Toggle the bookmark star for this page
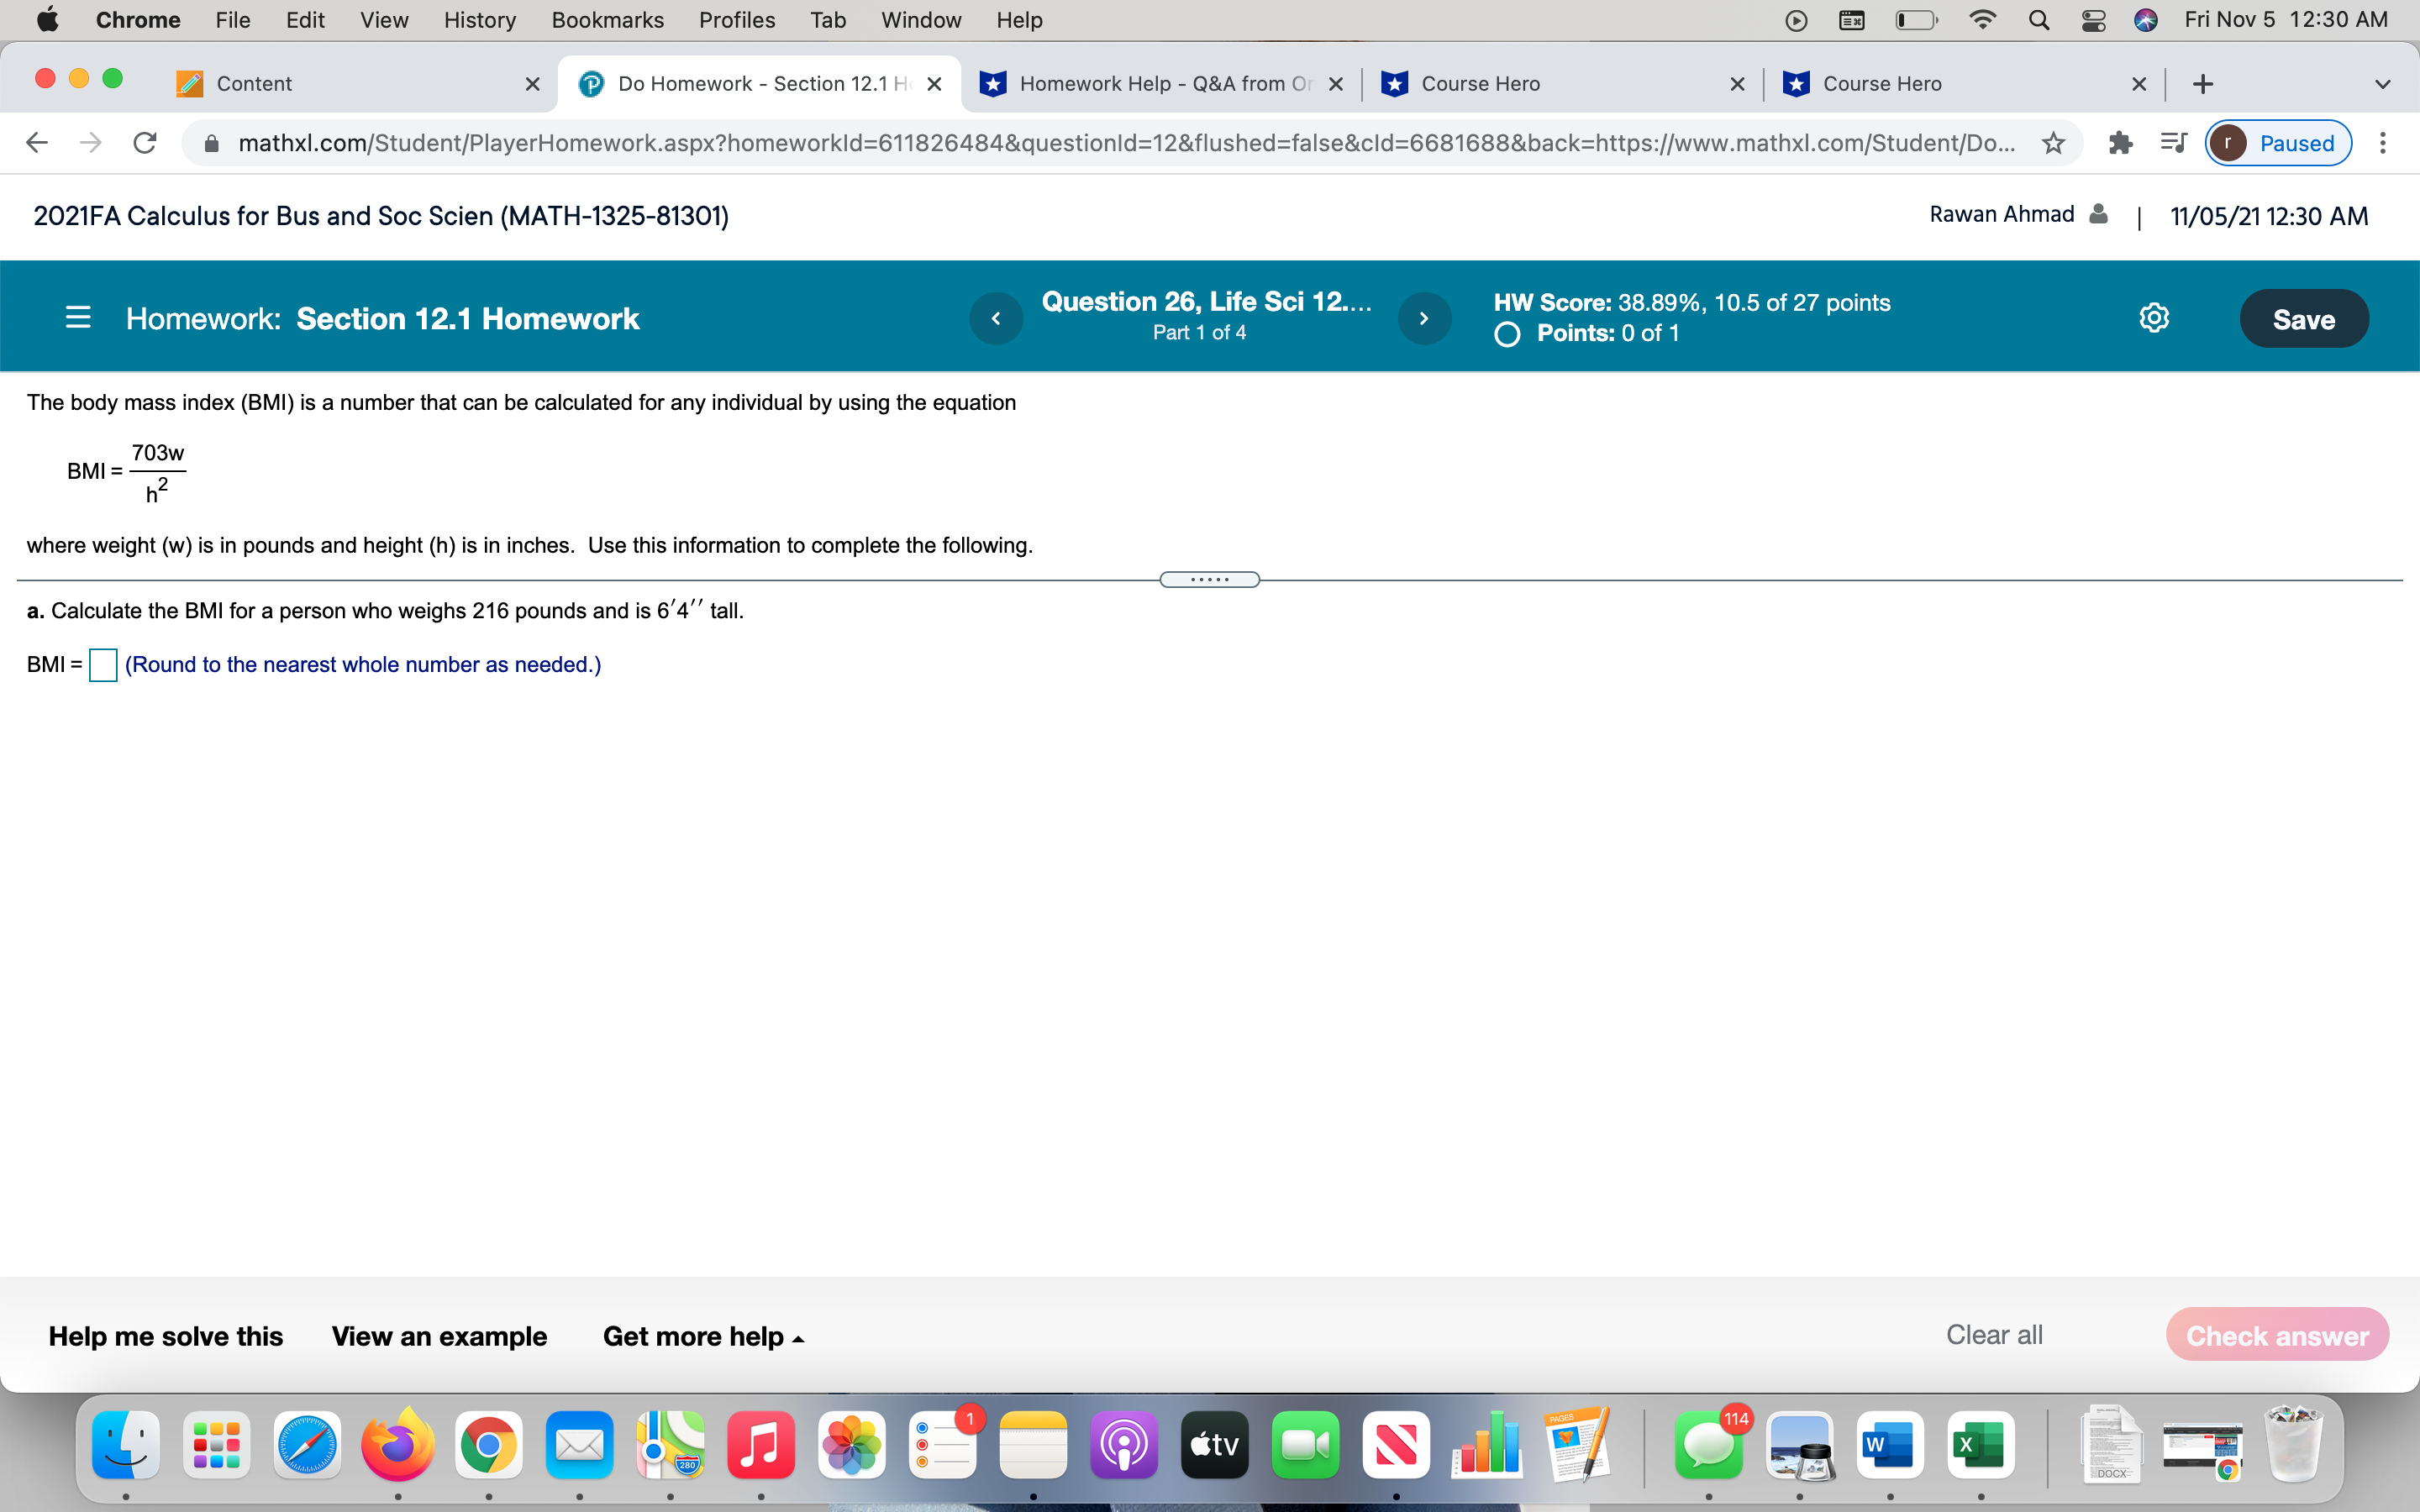Viewport: 2420px width, 1512px height. [x=2052, y=143]
